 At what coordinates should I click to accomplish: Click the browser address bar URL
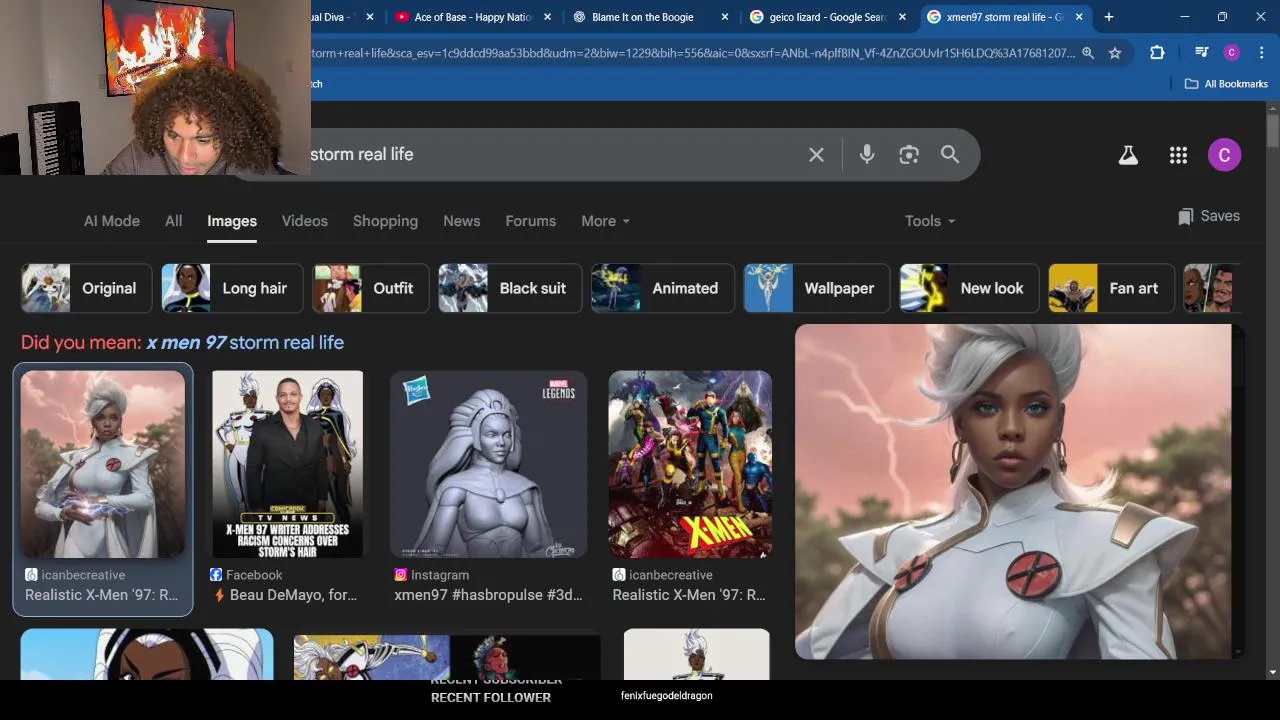pos(692,53)
